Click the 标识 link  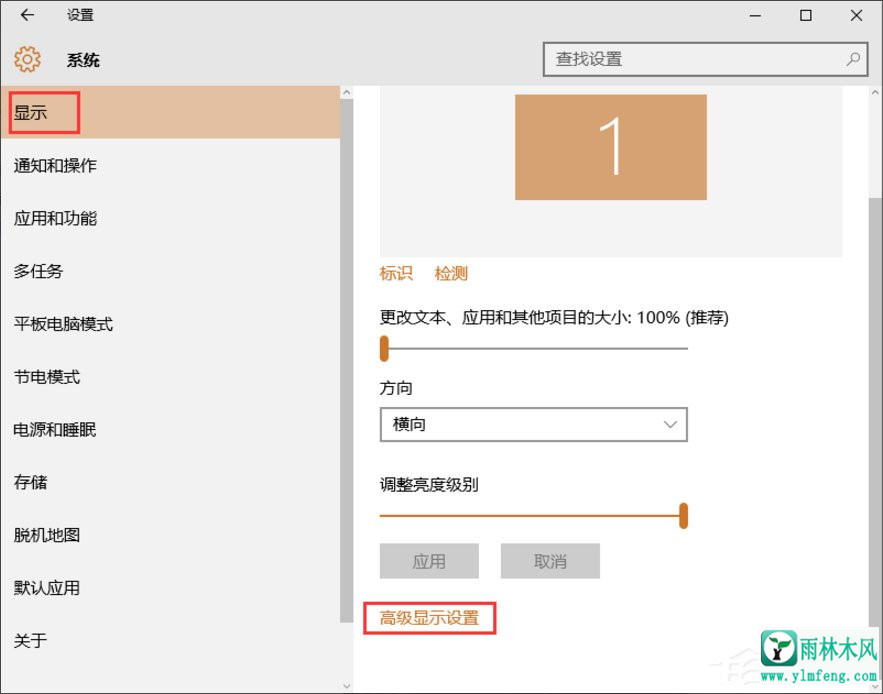[396, 274]
